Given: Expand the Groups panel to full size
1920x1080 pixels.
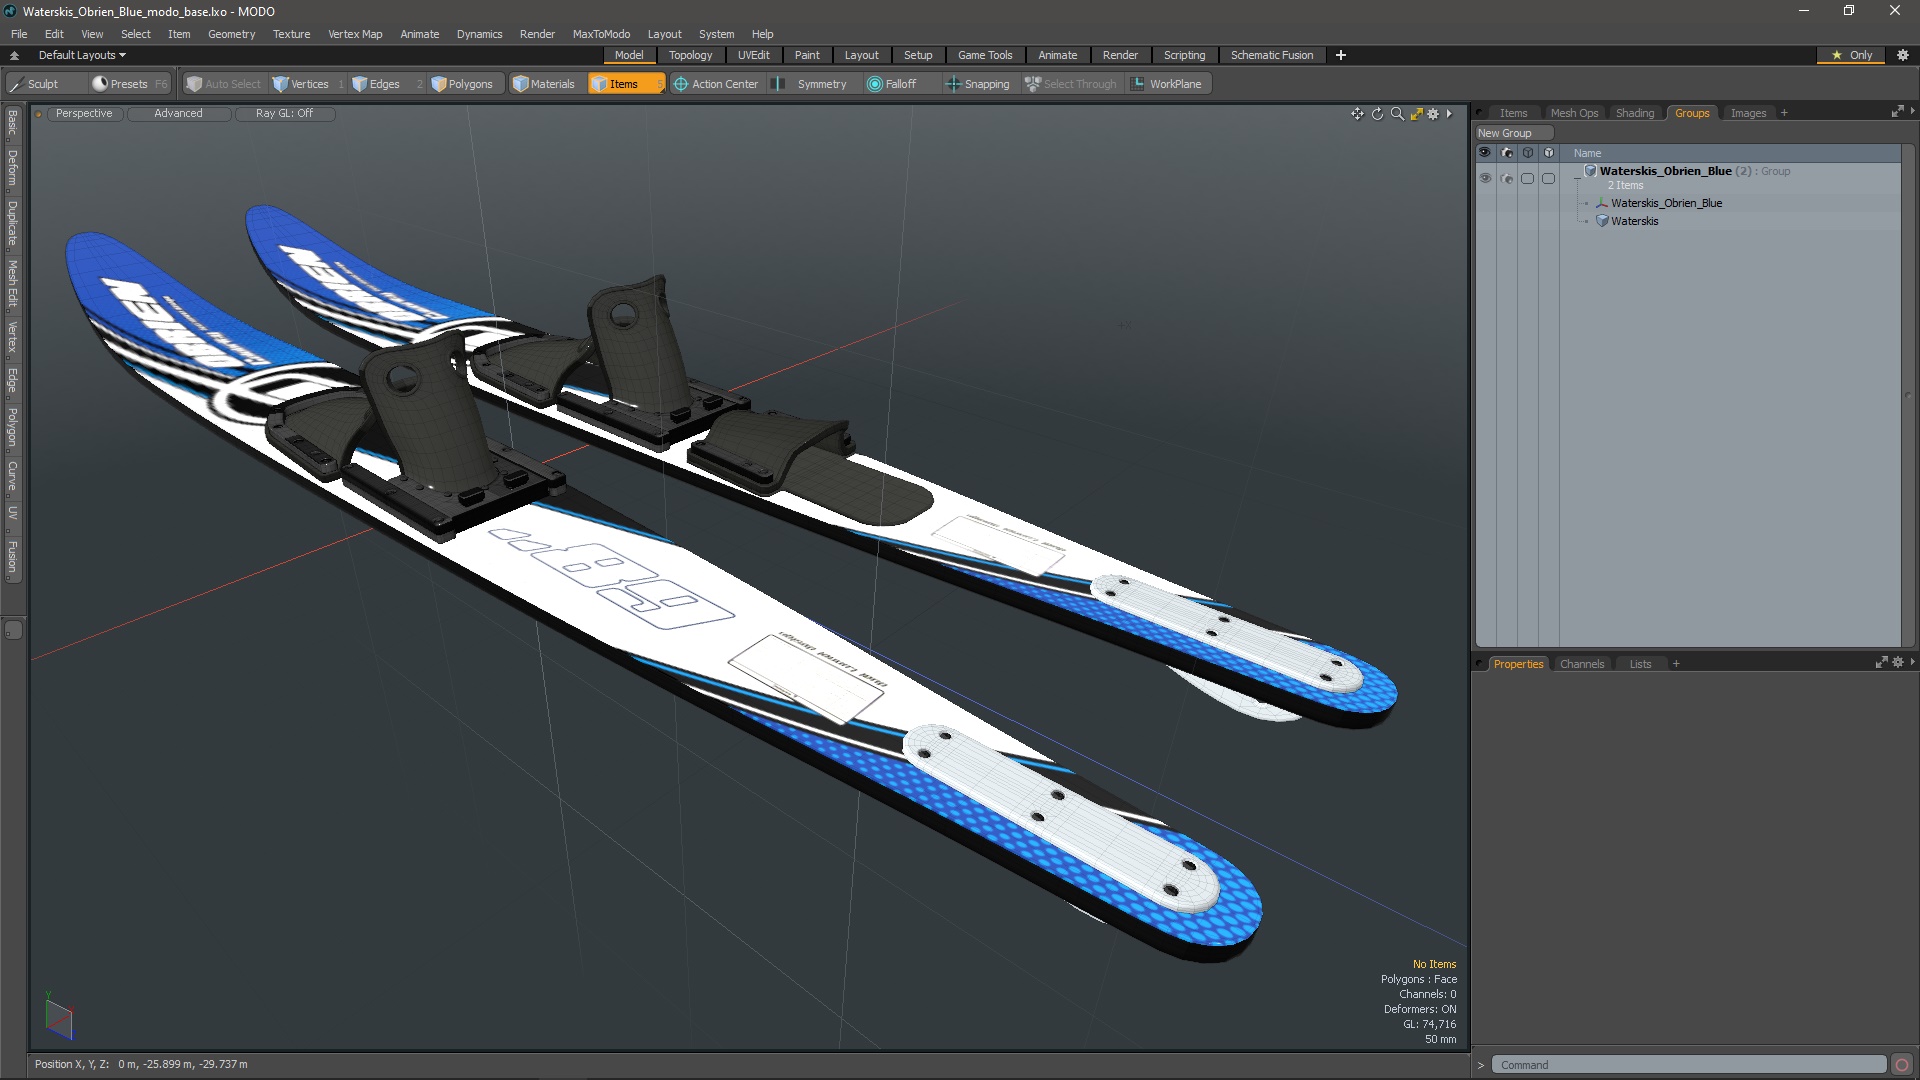Looking at the screenshot, I should pos(1897,112).
